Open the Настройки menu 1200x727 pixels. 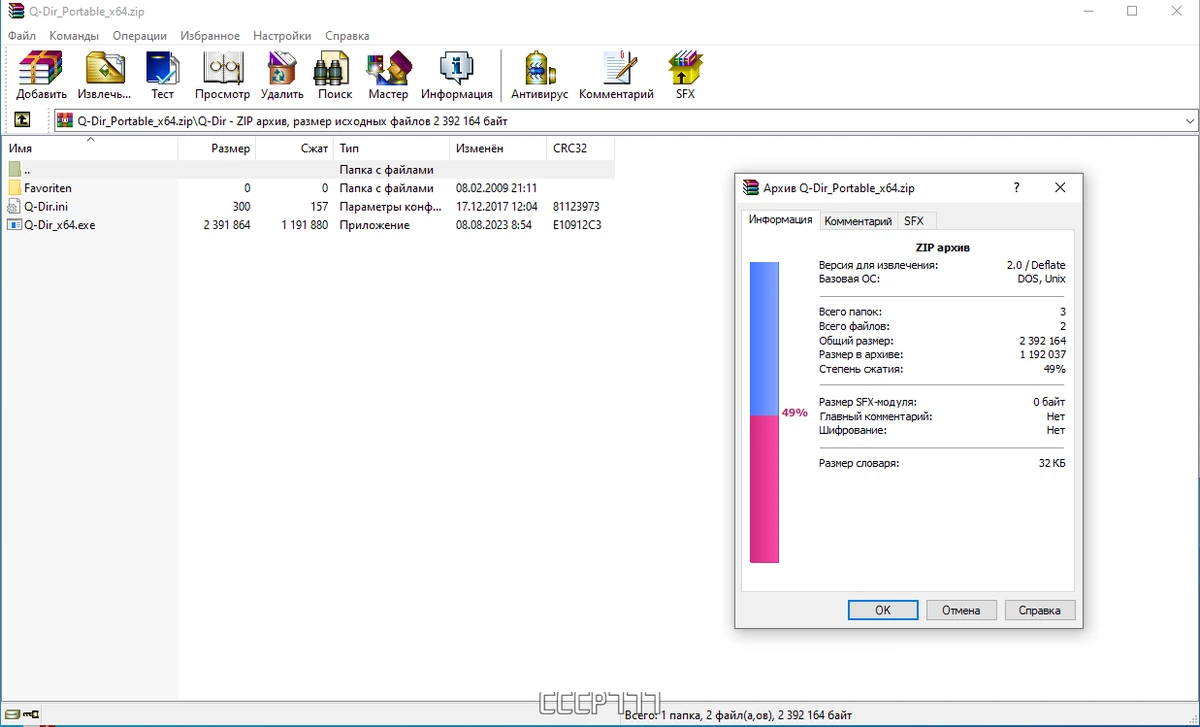(x=282, y=35)
